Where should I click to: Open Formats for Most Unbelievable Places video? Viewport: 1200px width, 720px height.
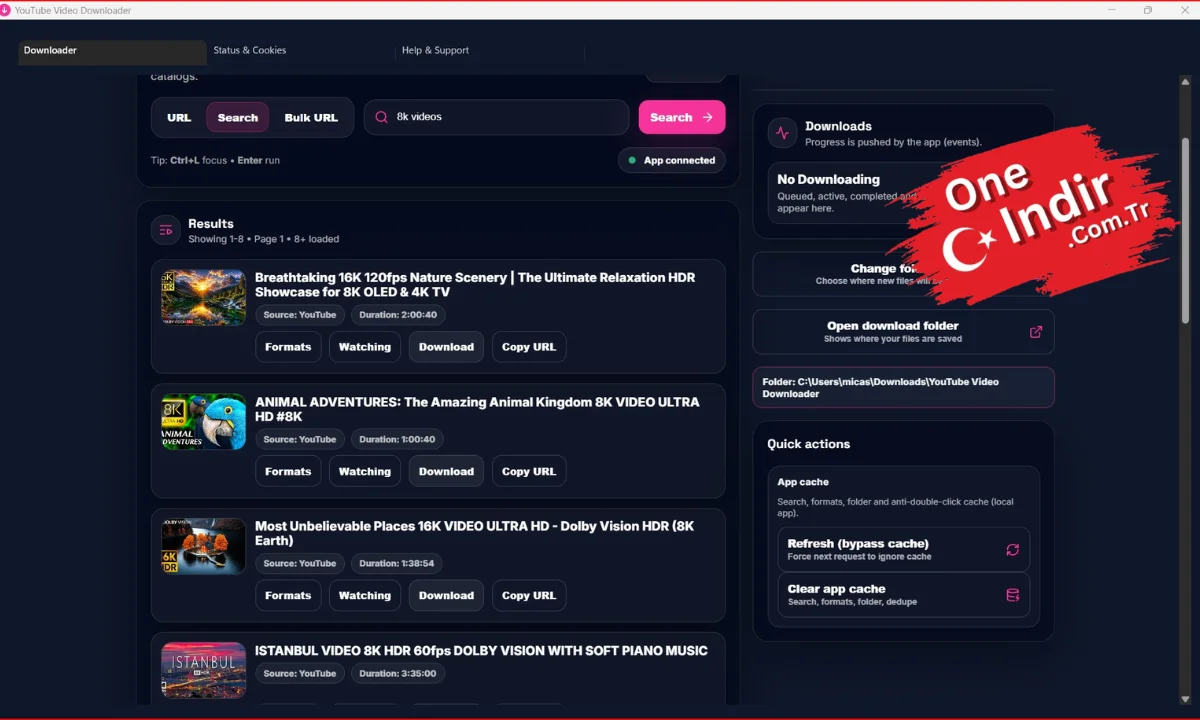(x=288, y=595)
